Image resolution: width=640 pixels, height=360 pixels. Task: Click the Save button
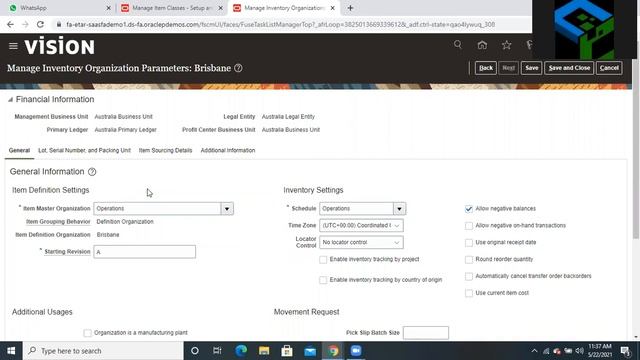pyautogui.click(x=531, y=68)
